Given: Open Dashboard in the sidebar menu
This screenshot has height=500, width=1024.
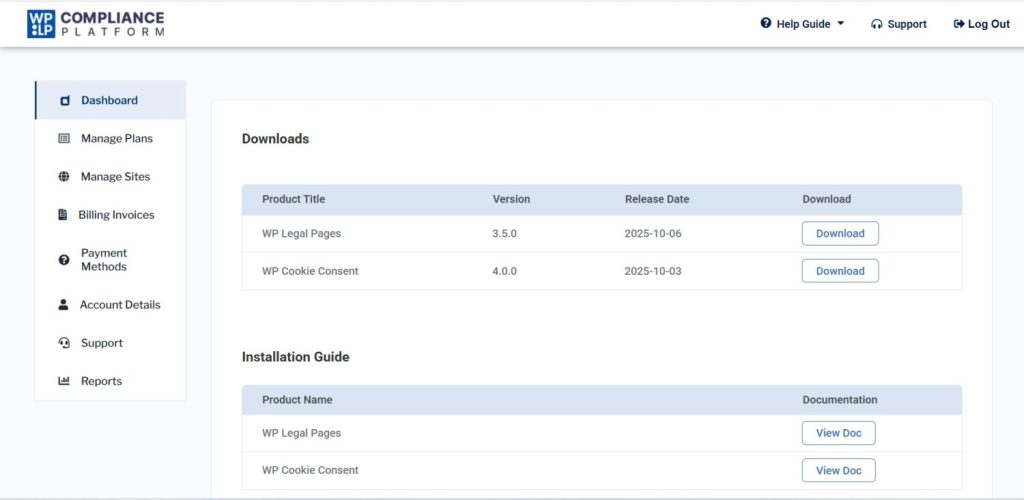Looking at the screenshot, I should [110, 101].
